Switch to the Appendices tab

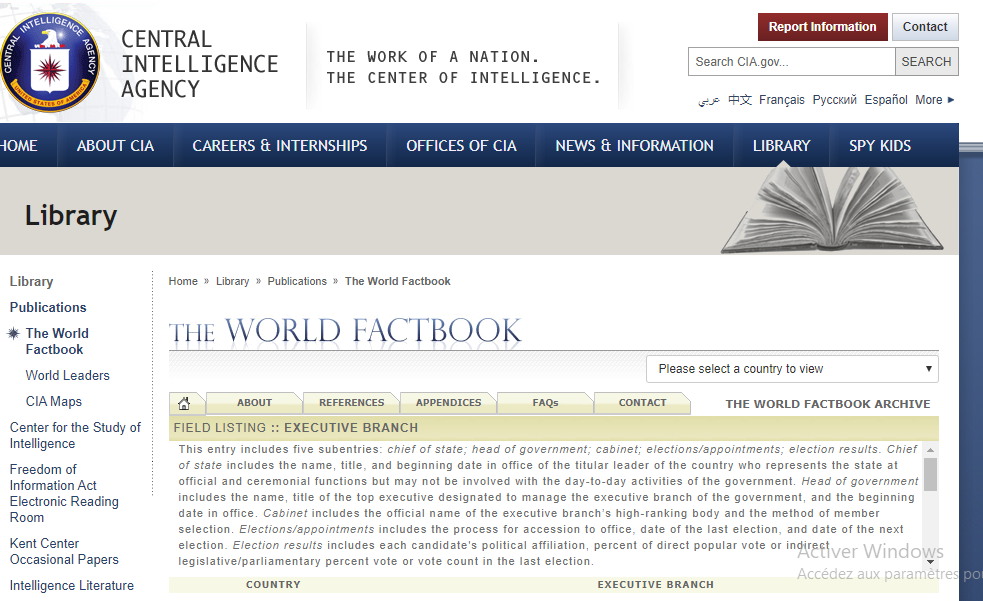[x=448, y=403]
